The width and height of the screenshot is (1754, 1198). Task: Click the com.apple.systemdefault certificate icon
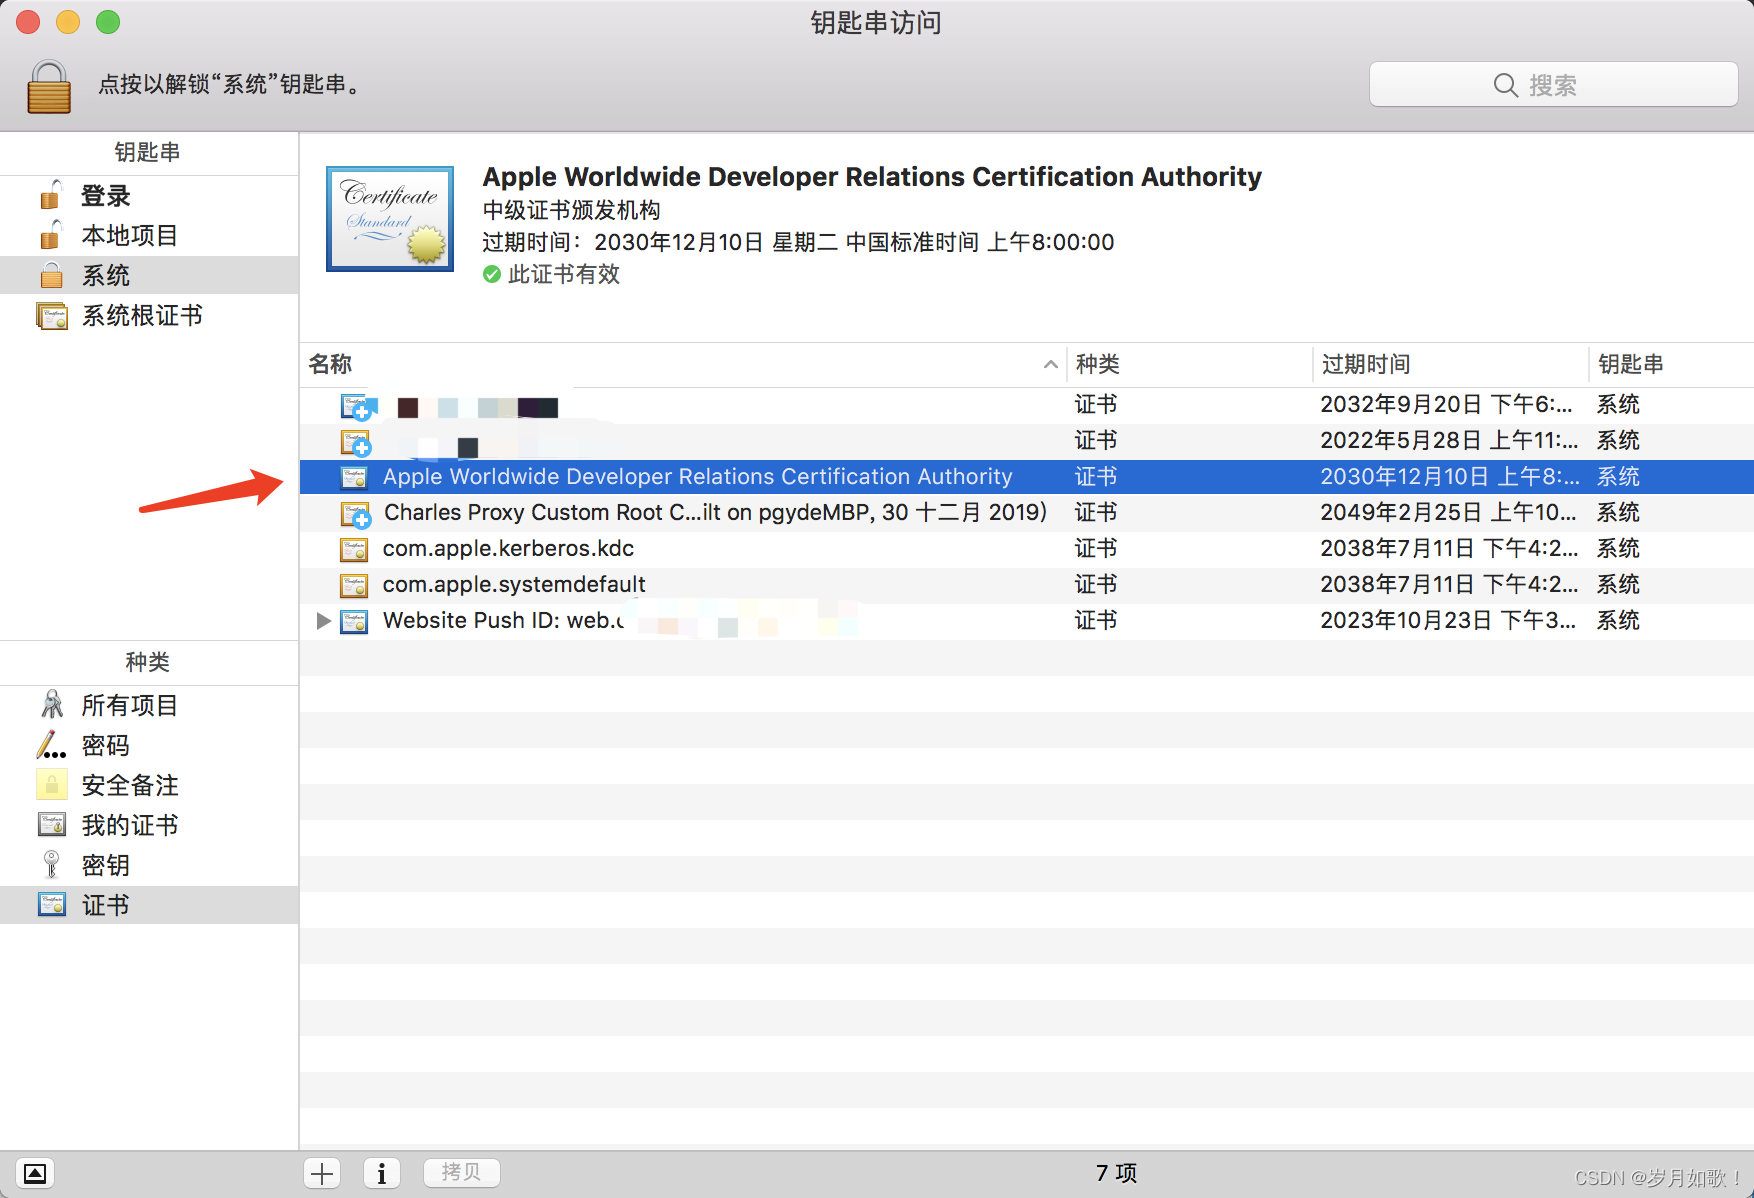(x=354, y=585)
